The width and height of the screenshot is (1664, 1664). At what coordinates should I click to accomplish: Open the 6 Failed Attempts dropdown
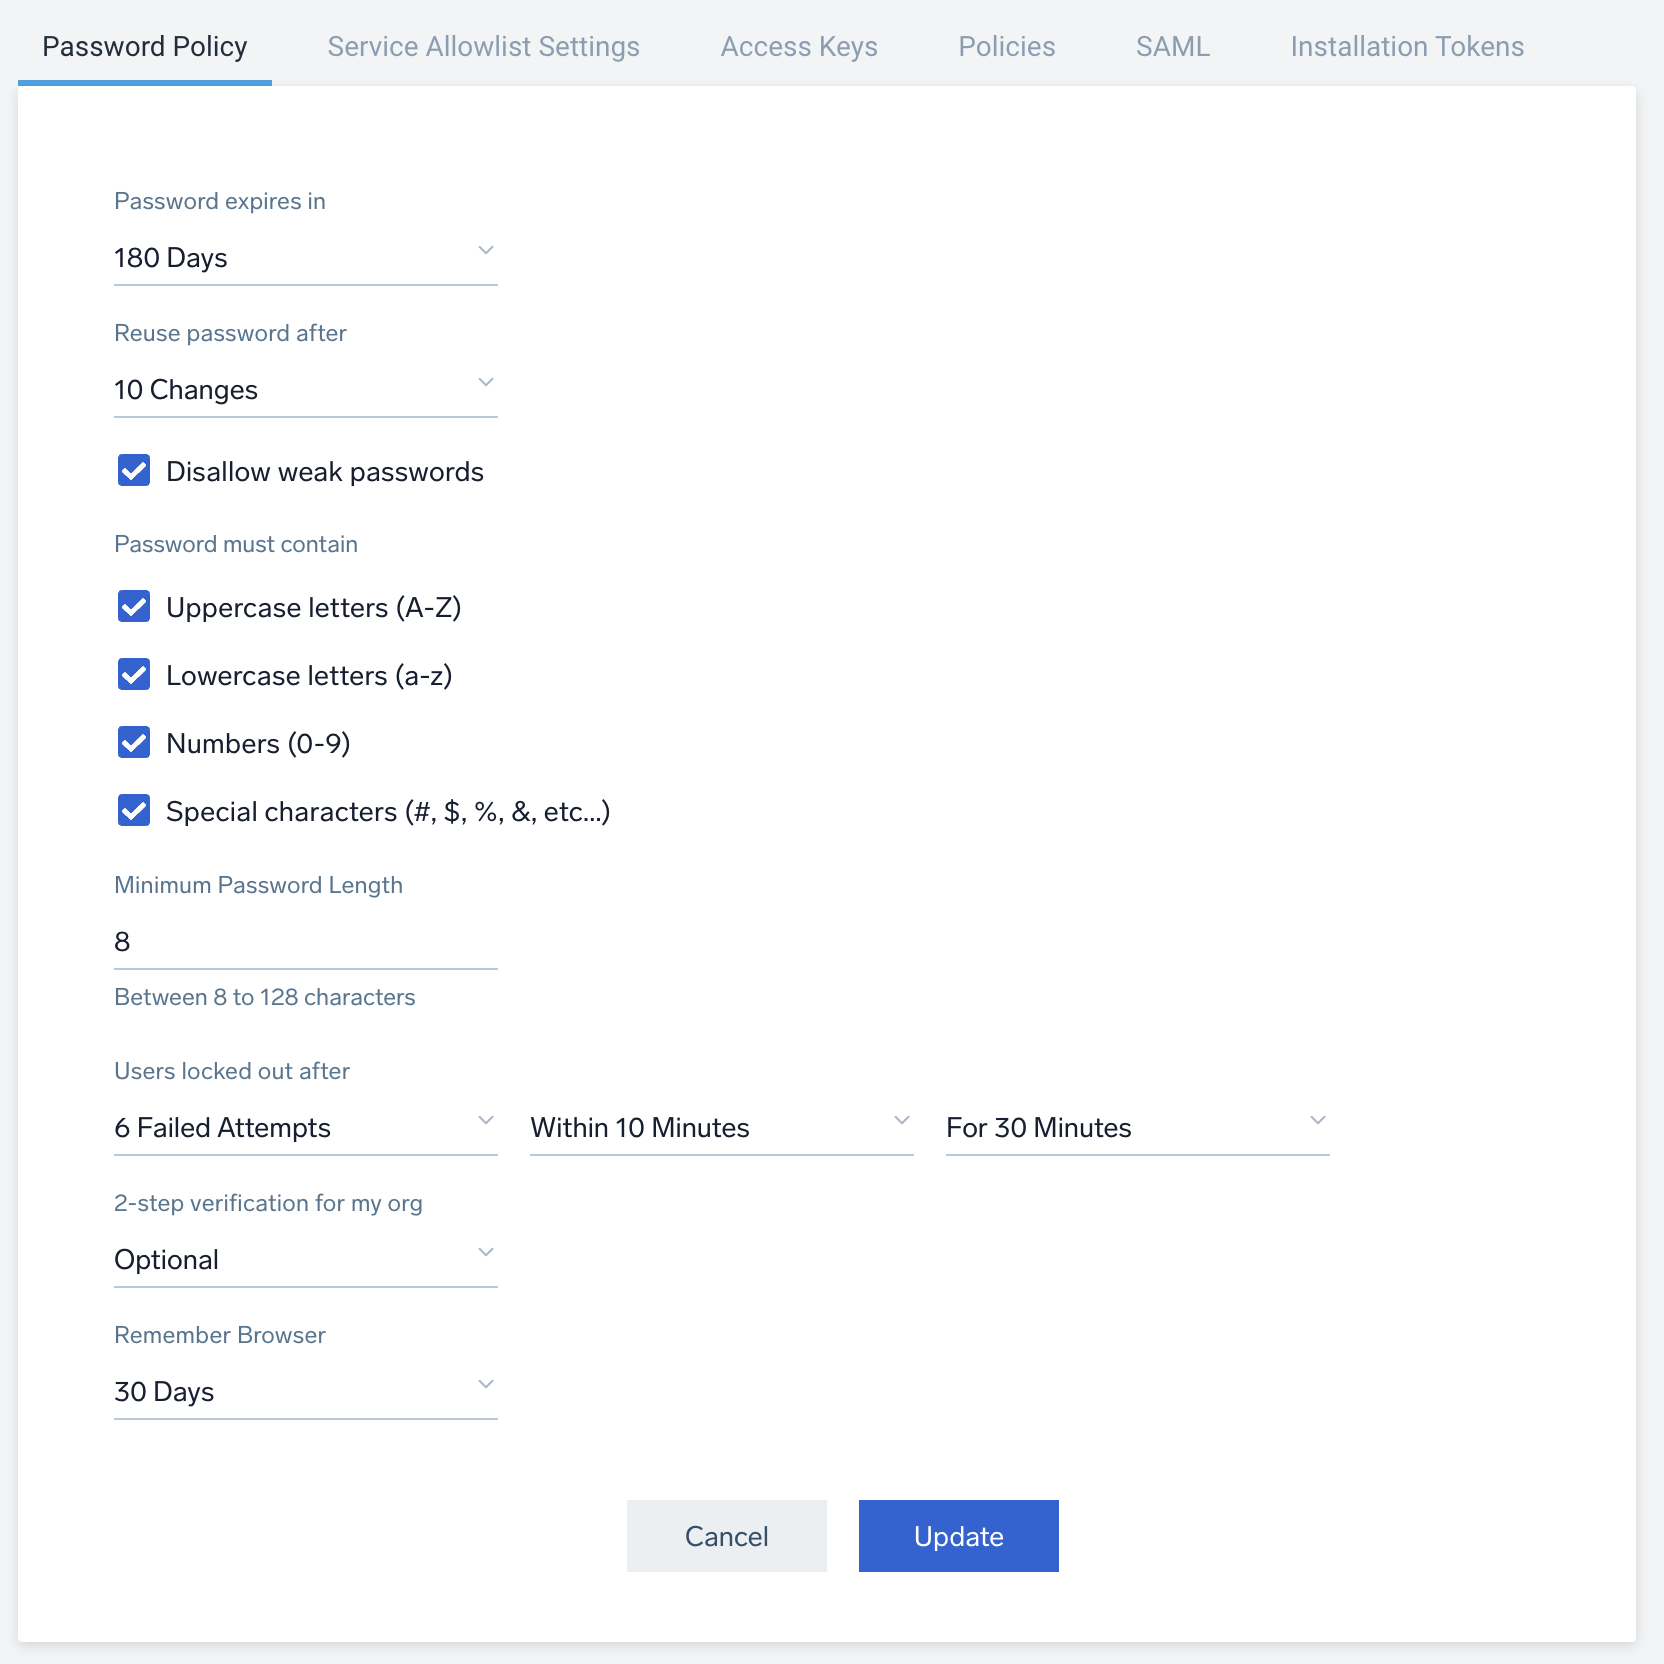[x=305, y=1128]
